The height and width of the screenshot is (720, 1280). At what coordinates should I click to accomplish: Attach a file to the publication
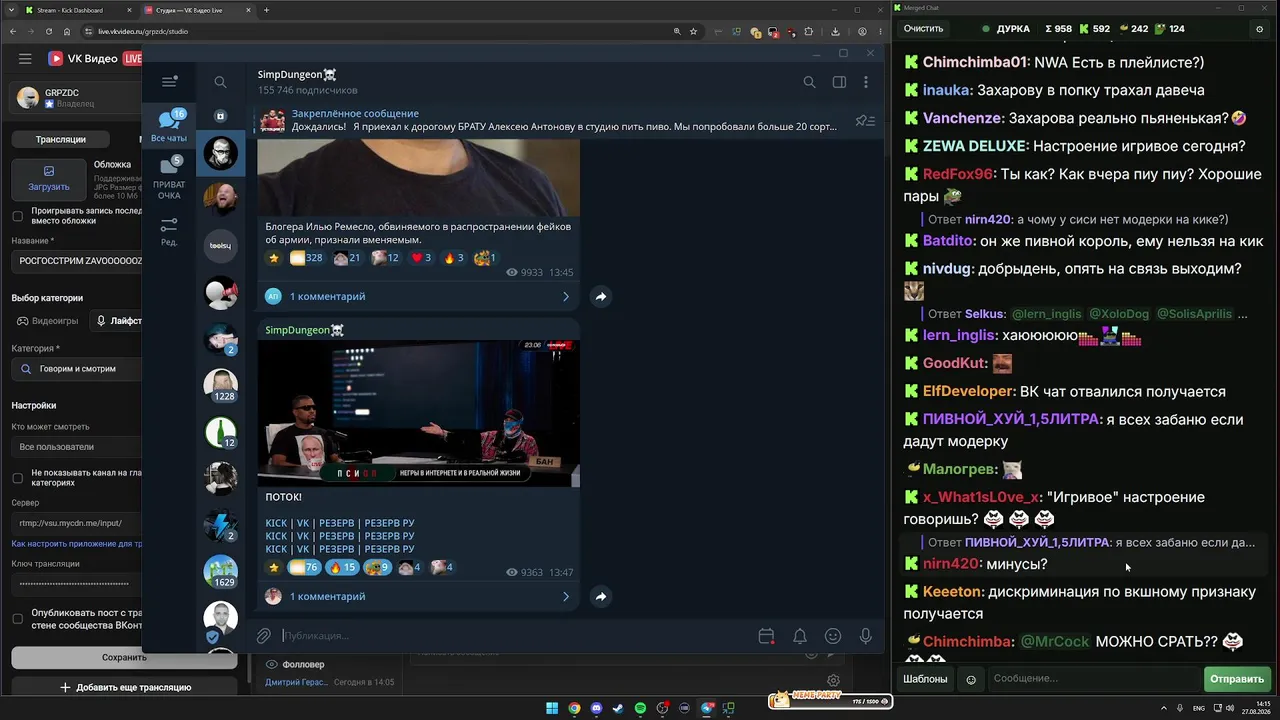pos(264,636)
